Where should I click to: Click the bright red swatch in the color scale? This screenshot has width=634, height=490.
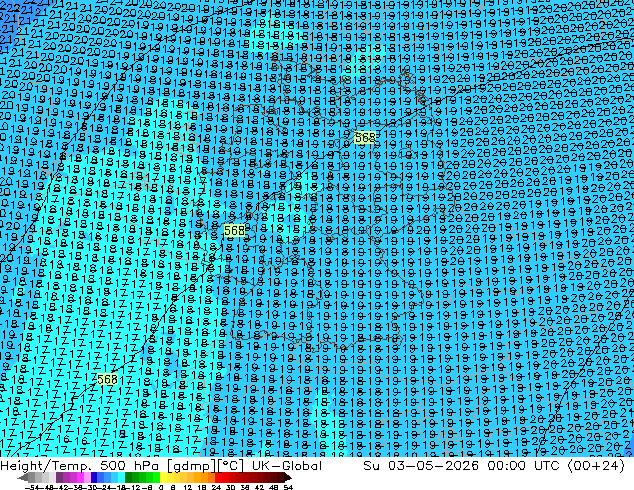(x=218, y=477)
